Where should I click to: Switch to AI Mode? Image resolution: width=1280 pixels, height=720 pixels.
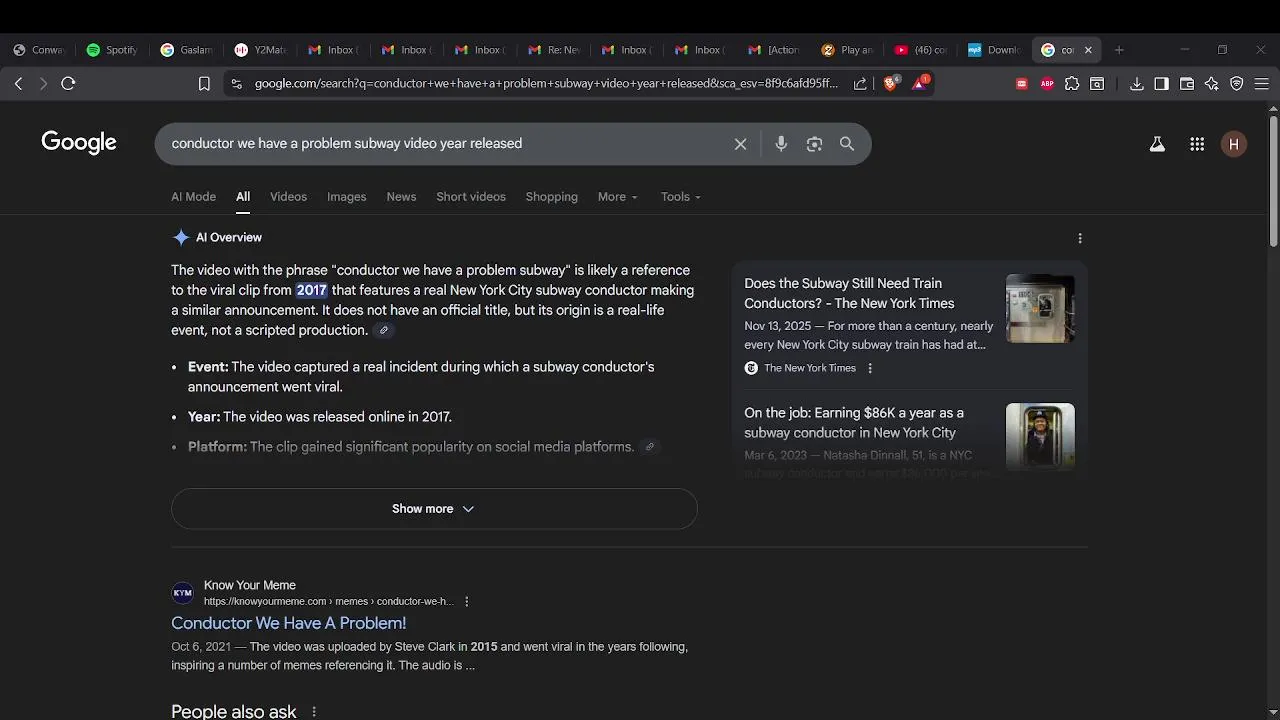coord(193,197)
